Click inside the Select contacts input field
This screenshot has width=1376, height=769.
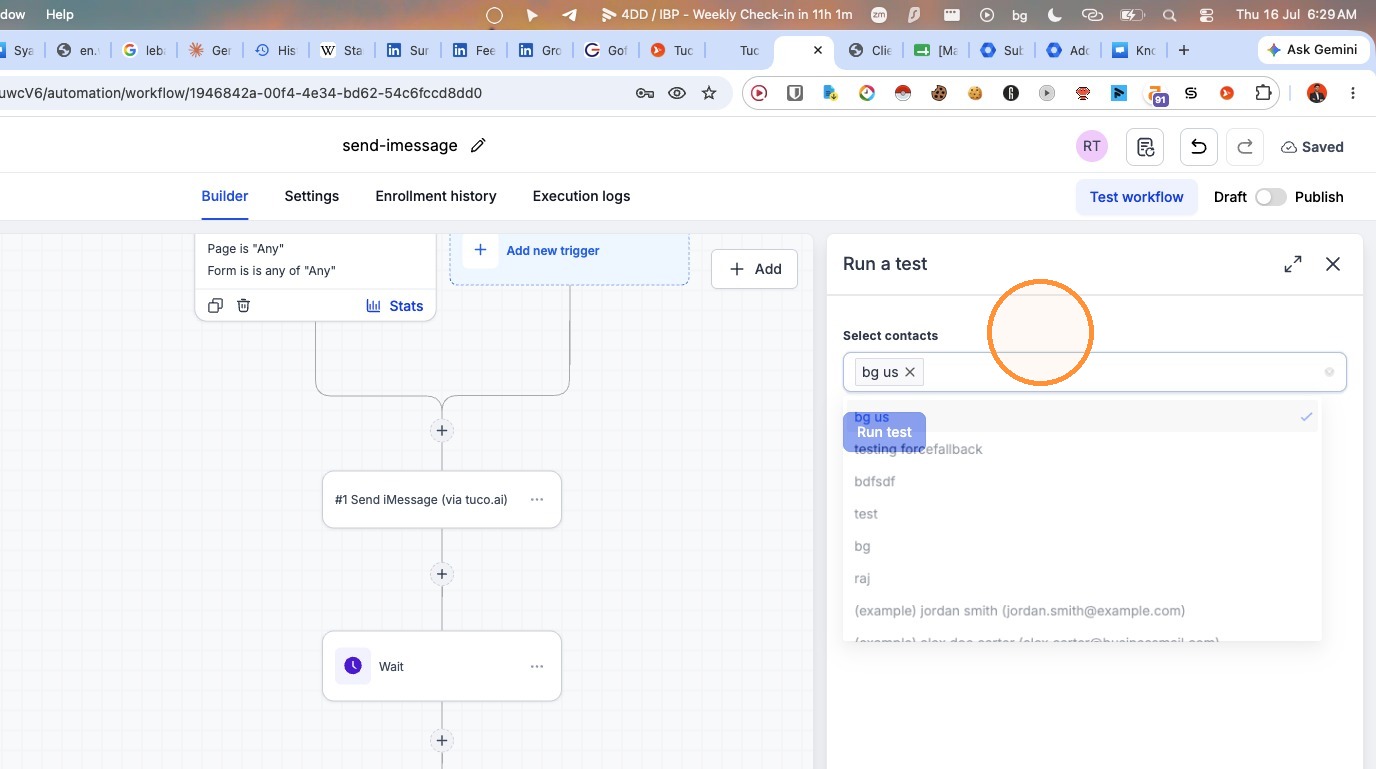[x=1120, y=372]
